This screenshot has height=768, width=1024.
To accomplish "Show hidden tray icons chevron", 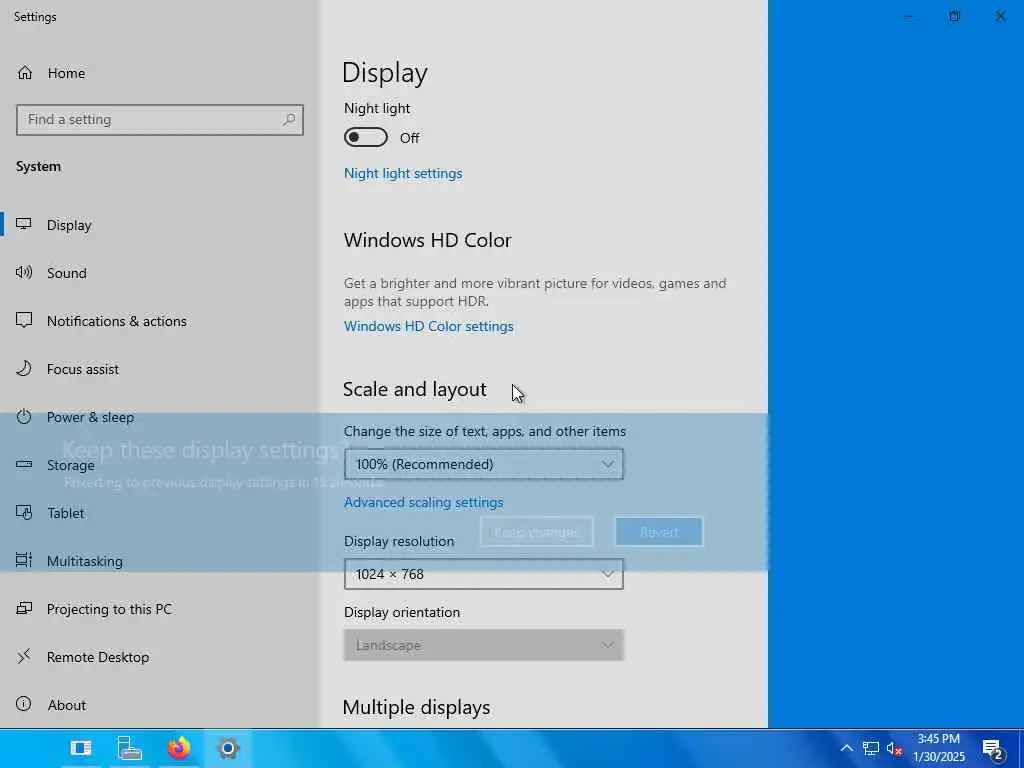I will tap(846, 748).
